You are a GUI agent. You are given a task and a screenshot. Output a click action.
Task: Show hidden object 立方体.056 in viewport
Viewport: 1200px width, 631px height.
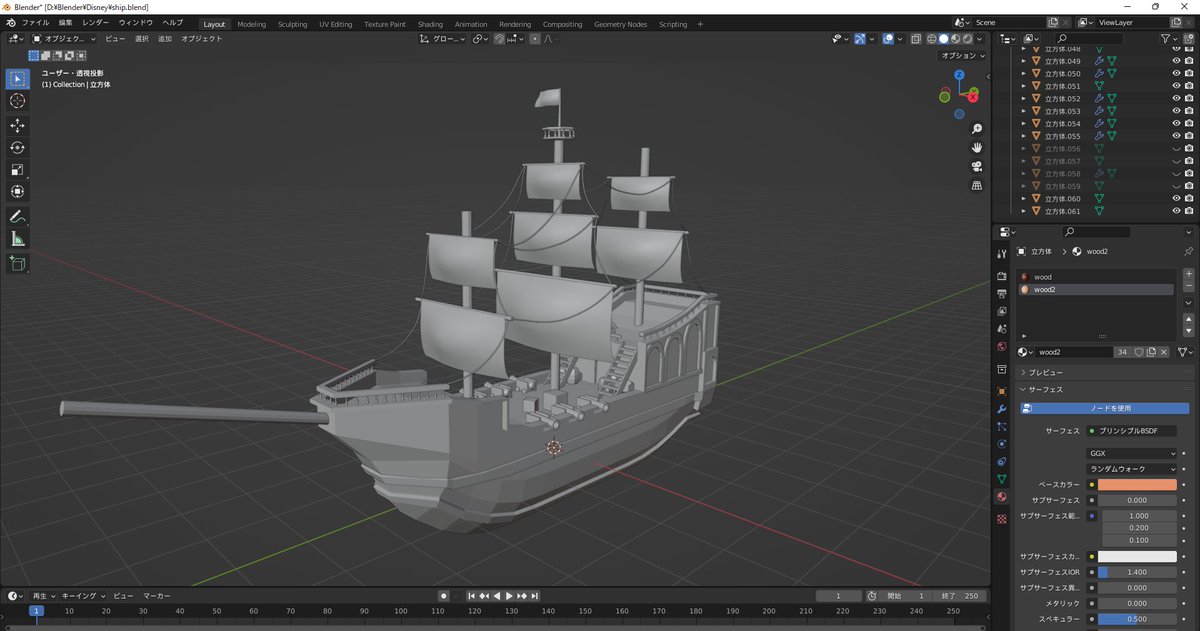(1176, 148)
